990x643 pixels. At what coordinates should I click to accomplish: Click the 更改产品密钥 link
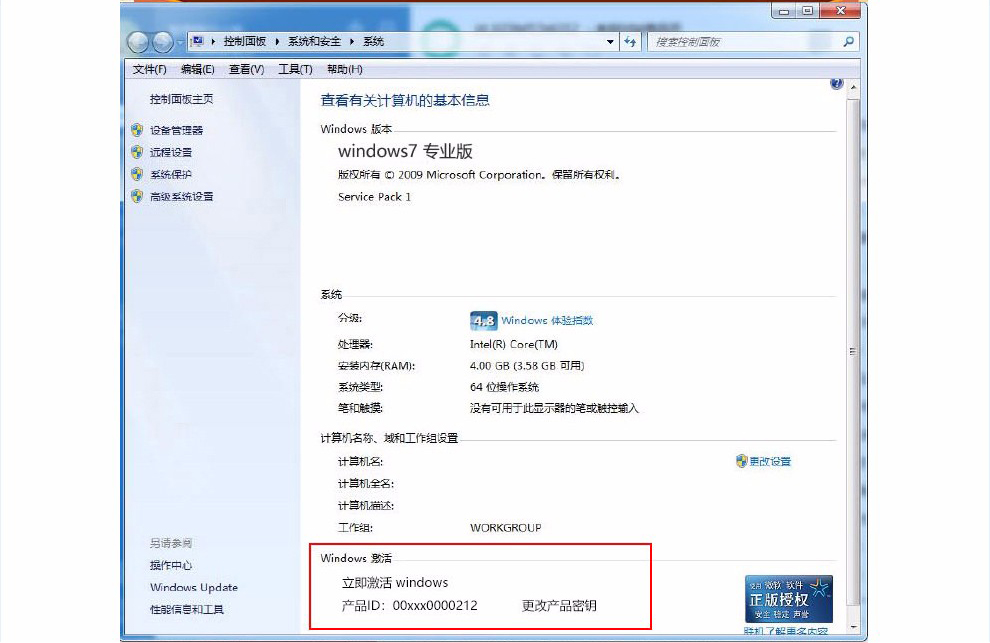pos(559,606)
